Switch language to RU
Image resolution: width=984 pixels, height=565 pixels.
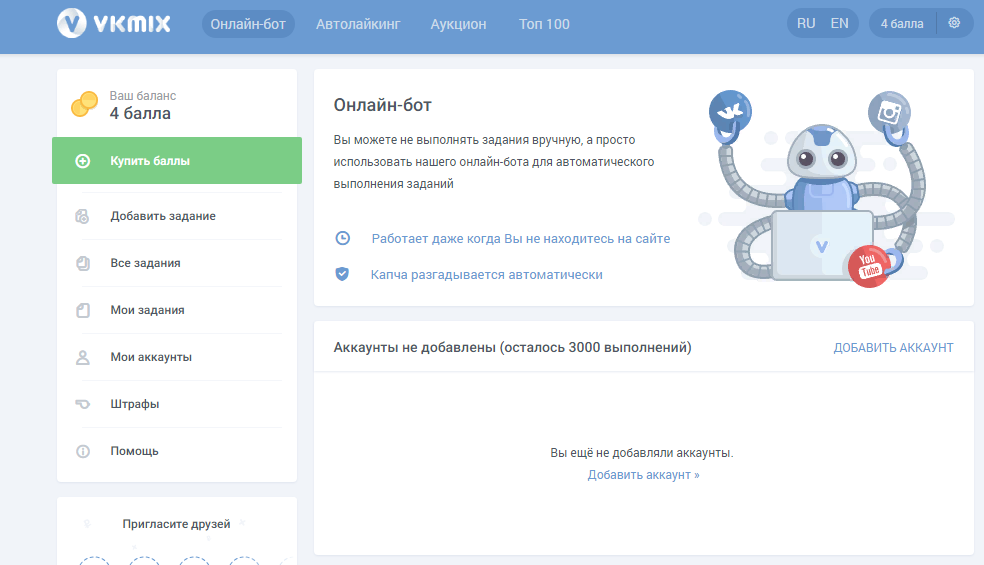[x=806, y=24]
